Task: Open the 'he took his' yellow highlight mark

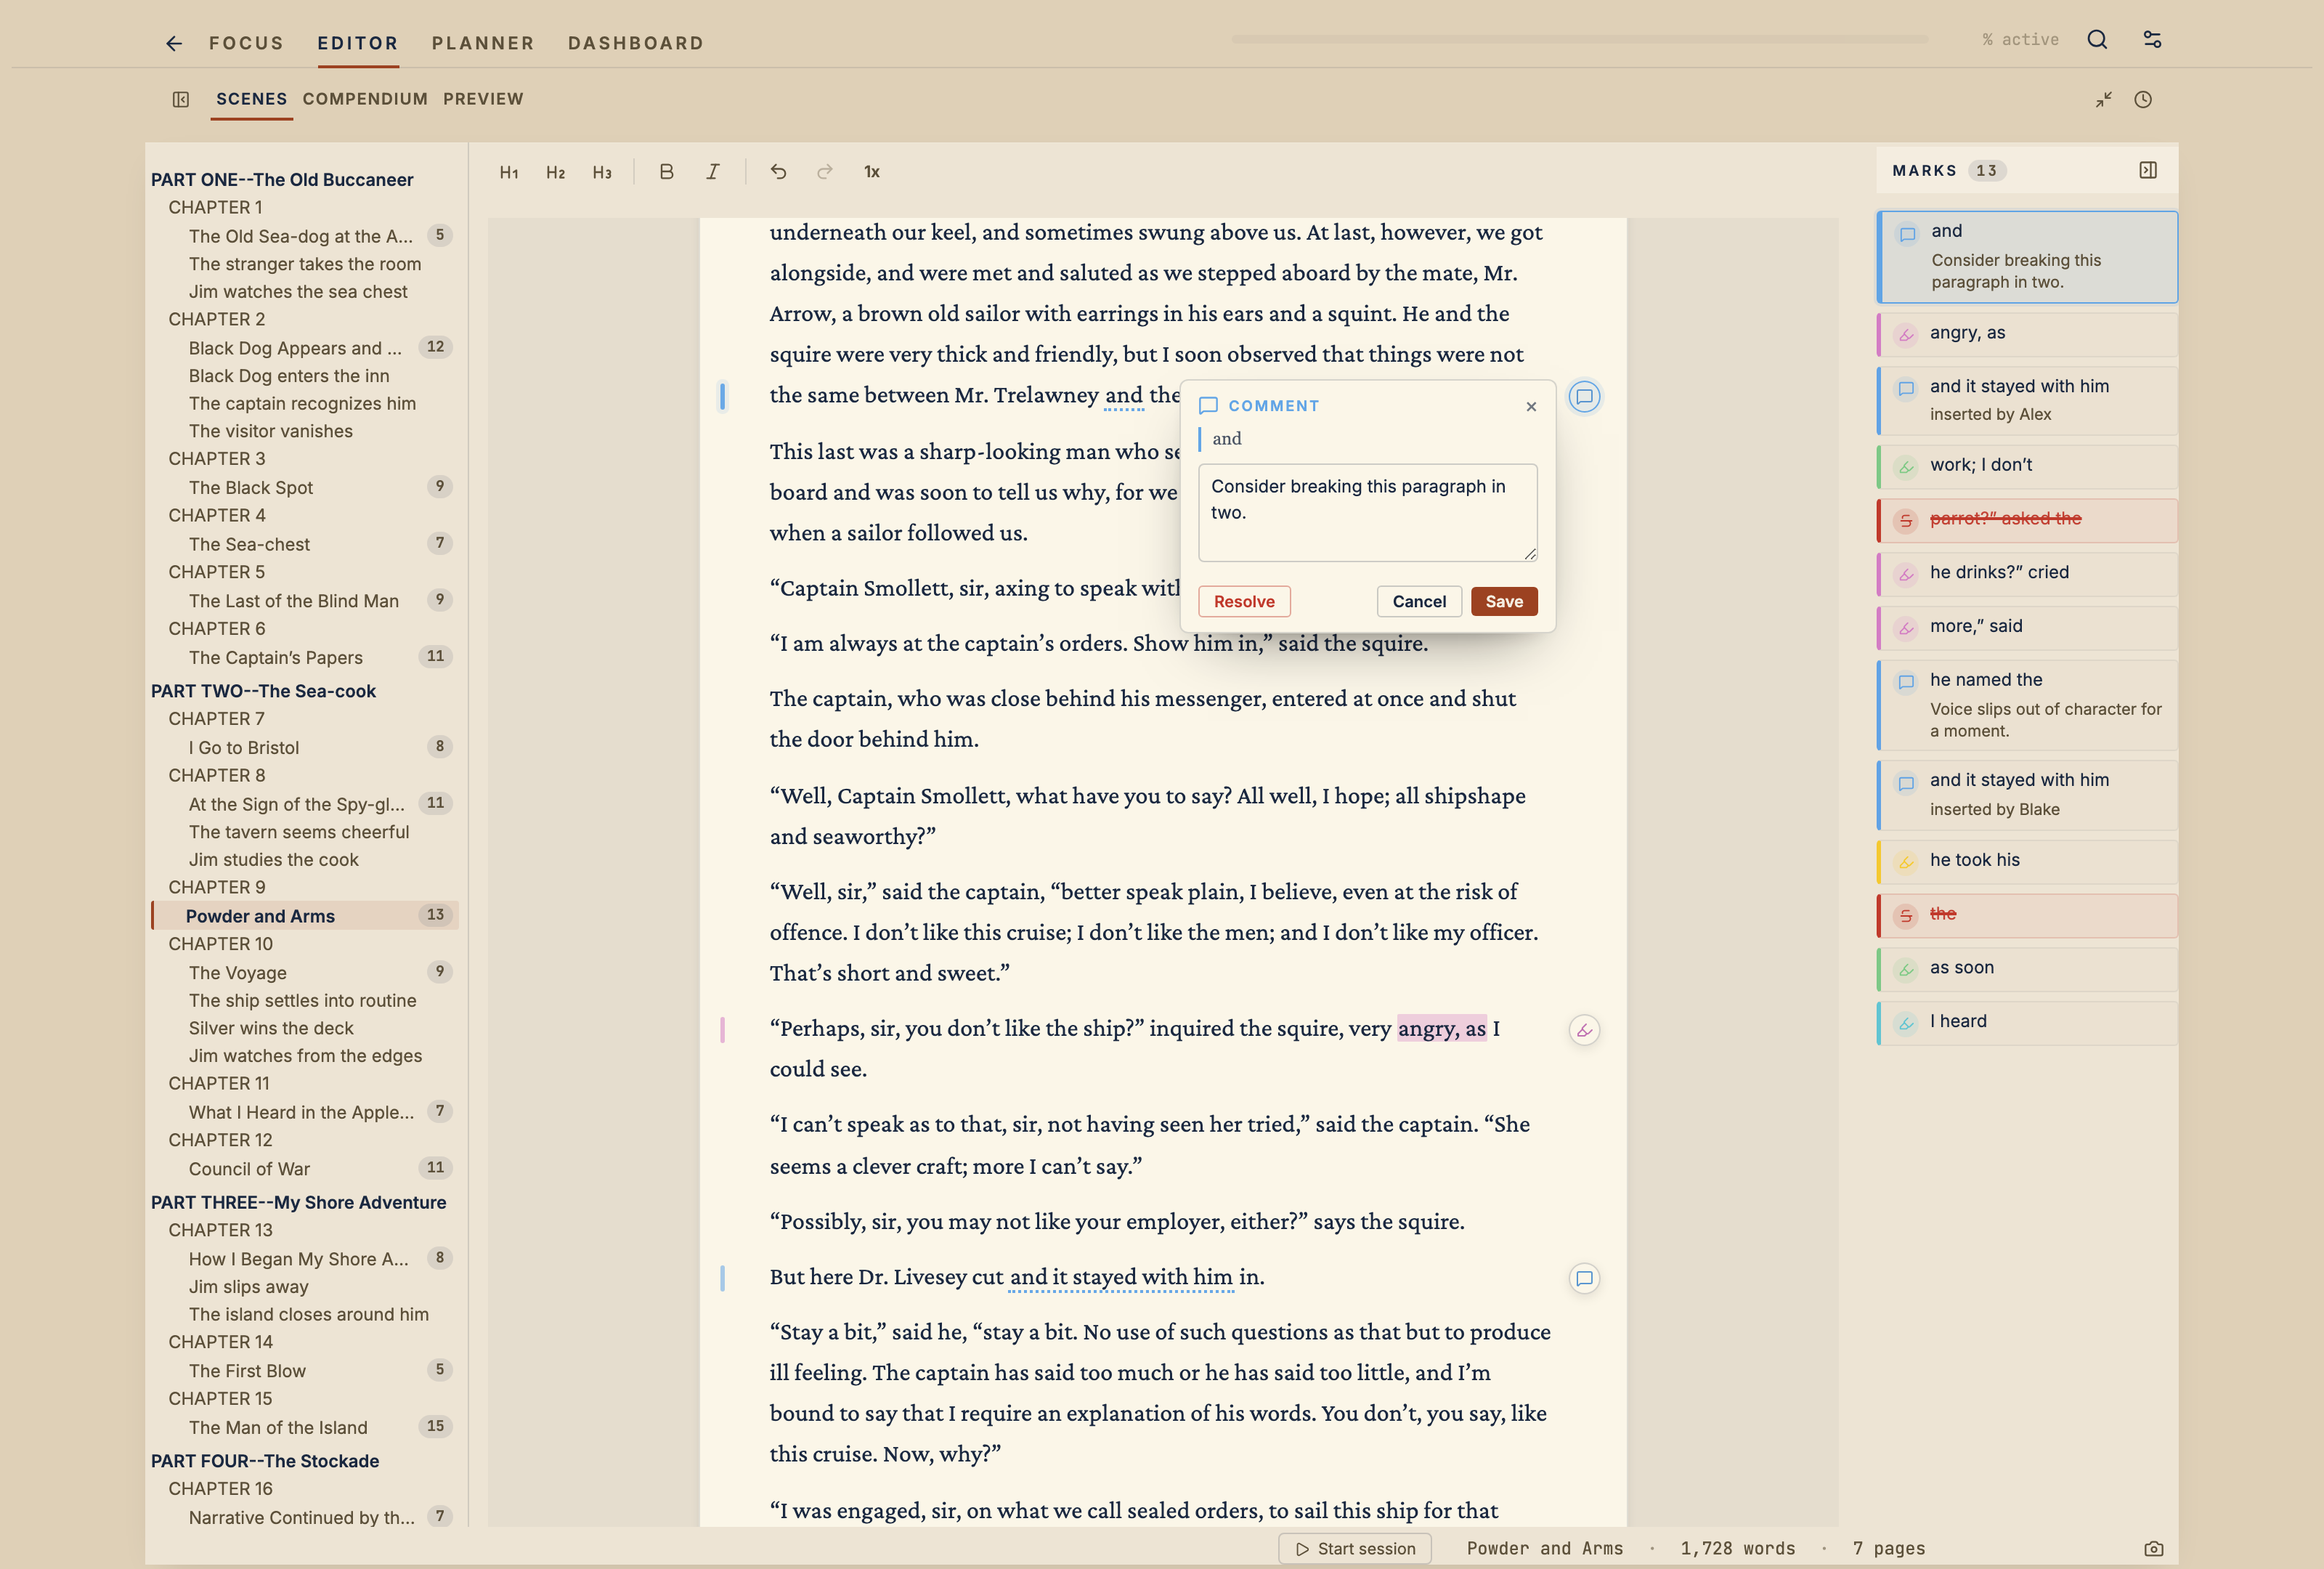Action: (2027, 861)
